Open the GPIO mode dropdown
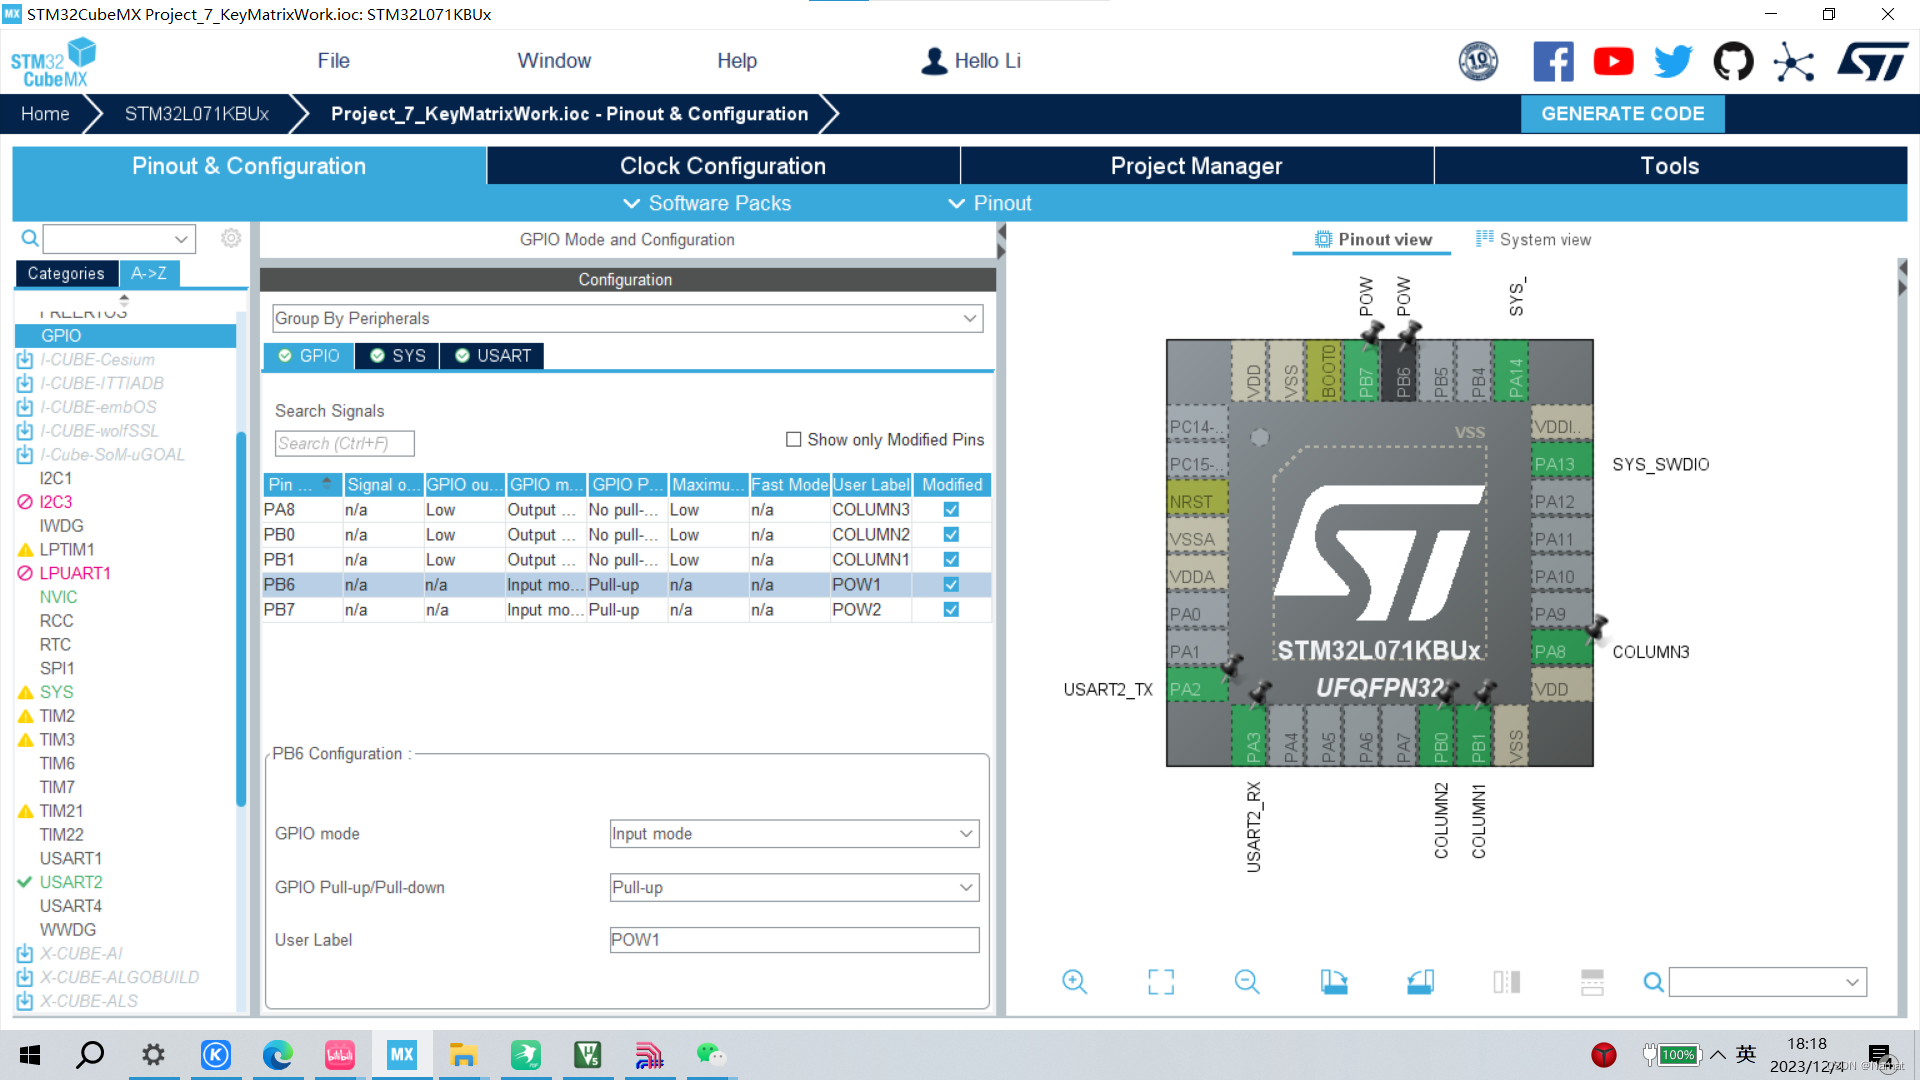The image size is (1920, 1080). tap(794, 834)
